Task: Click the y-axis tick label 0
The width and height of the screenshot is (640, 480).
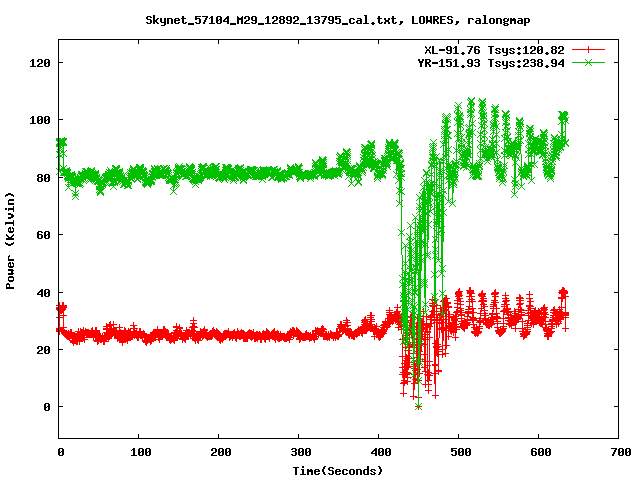Action: (x=47, y=407)
